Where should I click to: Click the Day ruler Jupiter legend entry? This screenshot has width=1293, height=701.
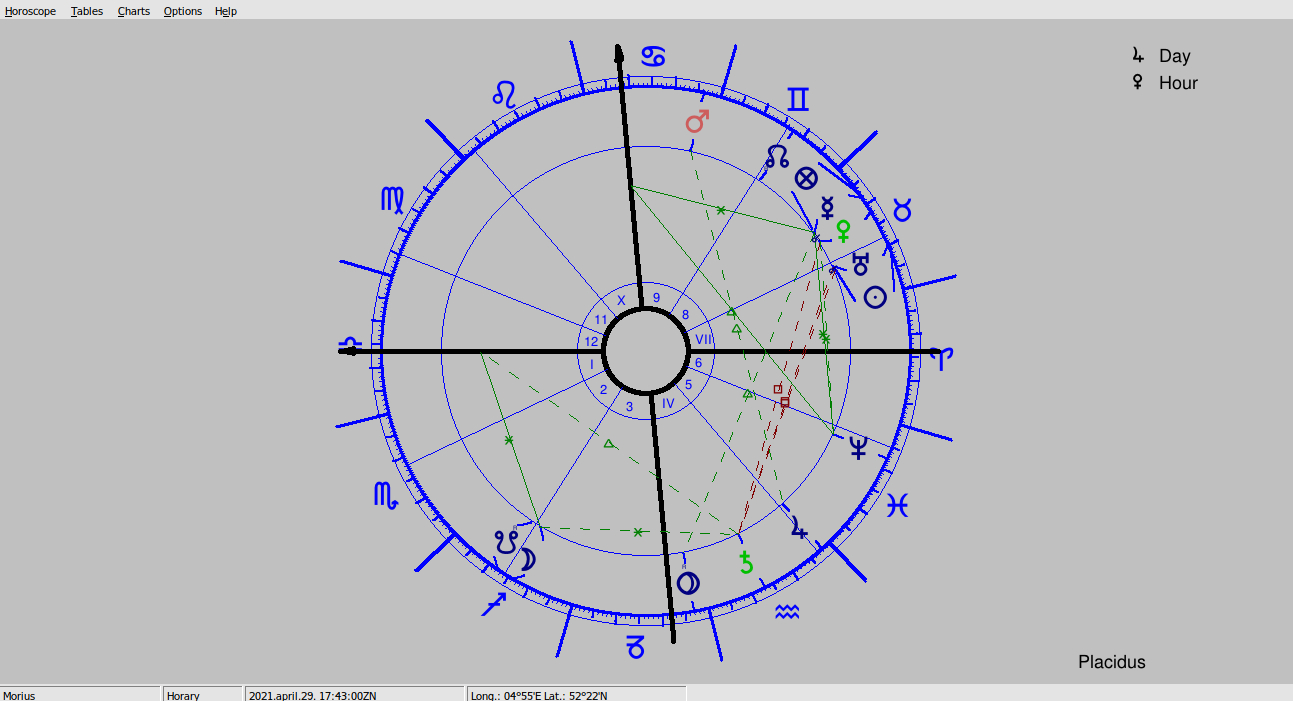tap(1161, 56)
